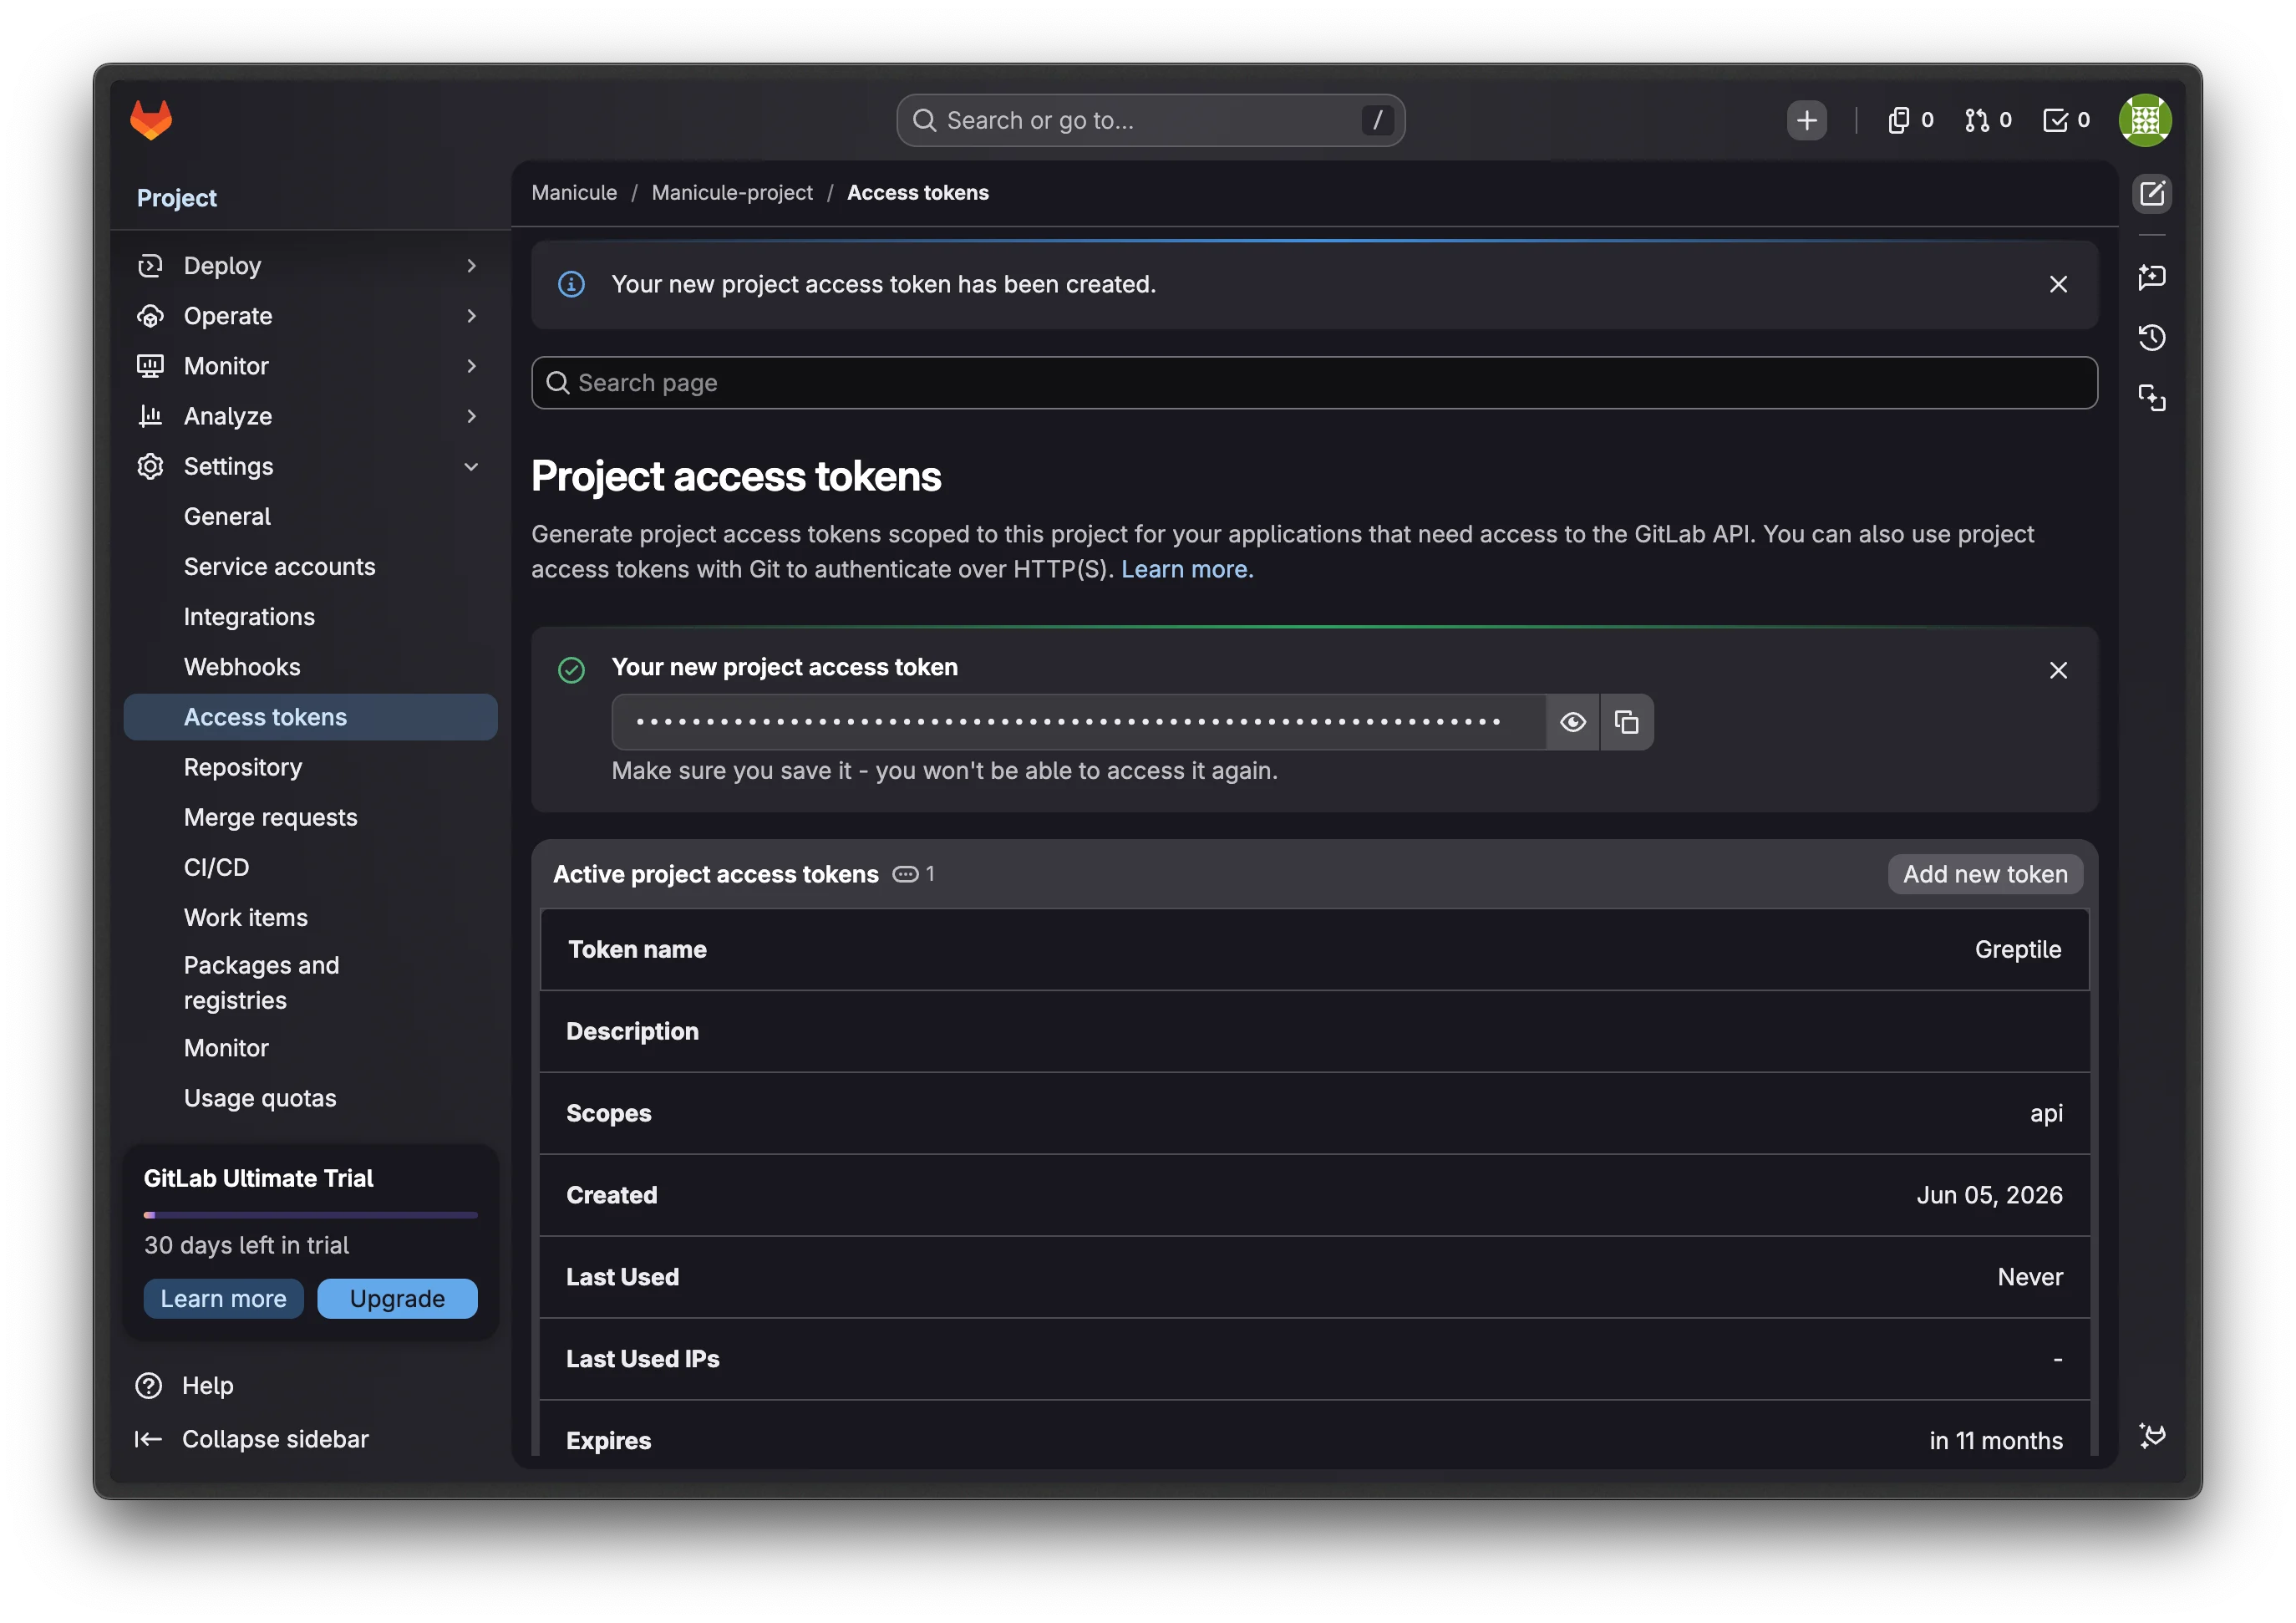Click the info icon in created banner
This screenshot has width=2296, height=1623.
571,284
